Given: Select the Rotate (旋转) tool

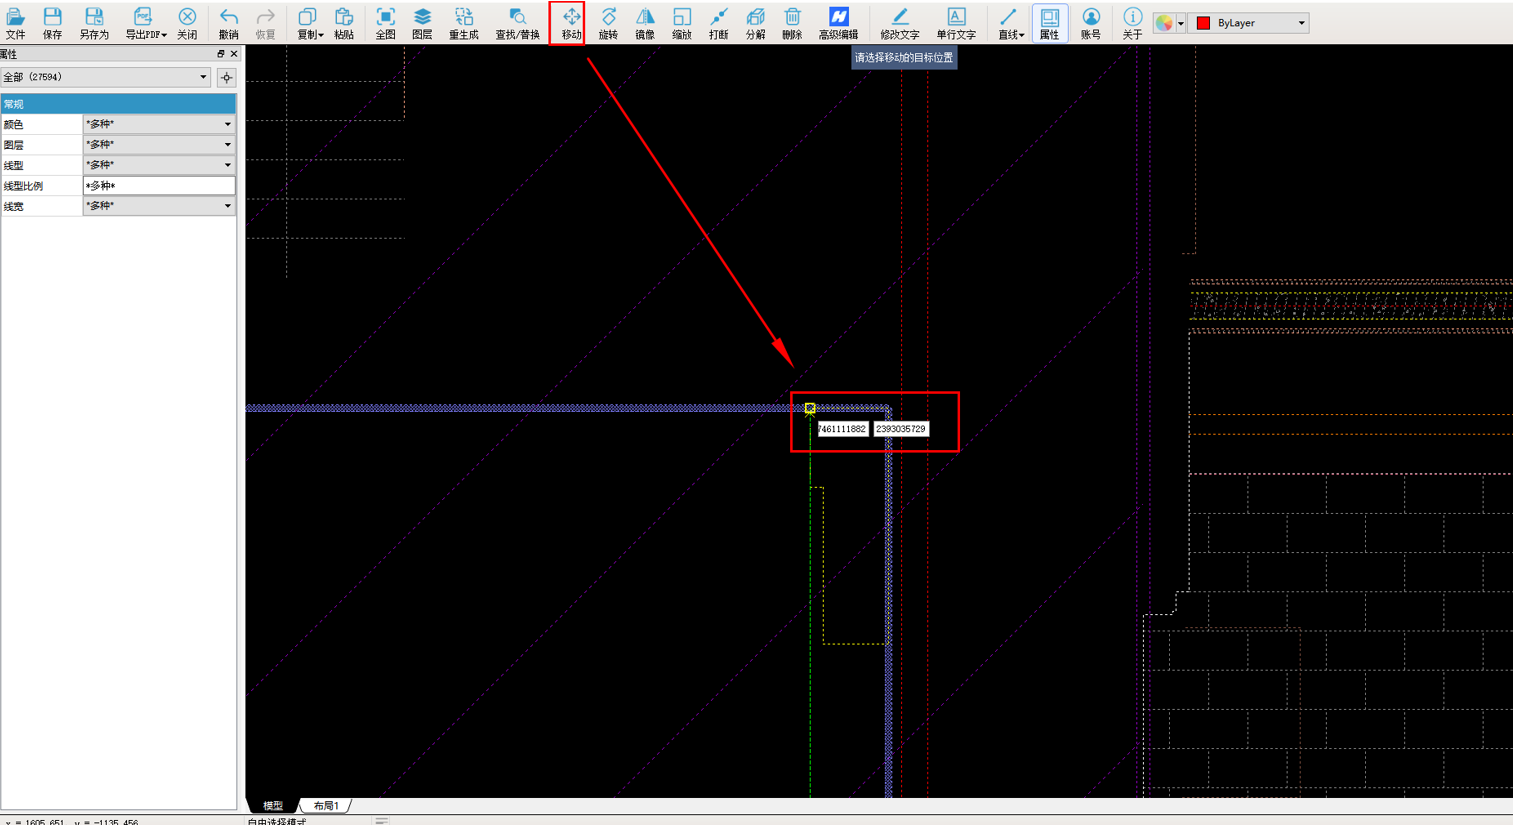Looking at the screenshot, I should (608, 23).
